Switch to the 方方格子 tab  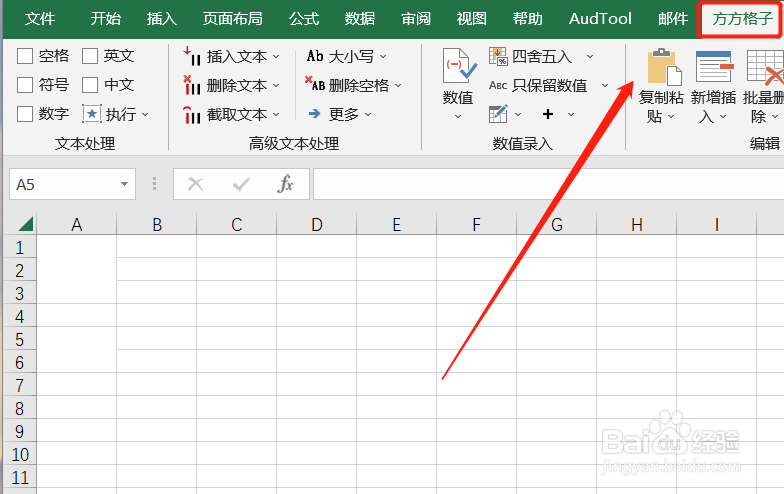click(x=742, y=19)
